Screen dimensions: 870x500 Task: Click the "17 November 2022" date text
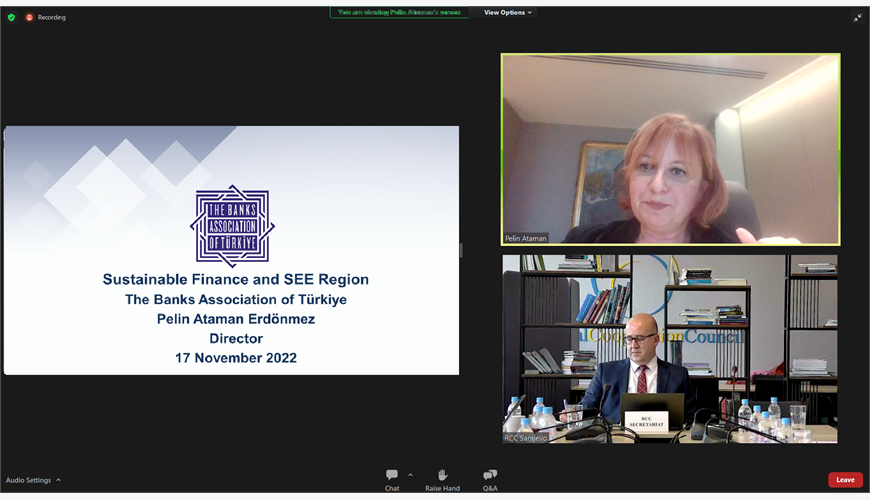(x=236, y=358)
